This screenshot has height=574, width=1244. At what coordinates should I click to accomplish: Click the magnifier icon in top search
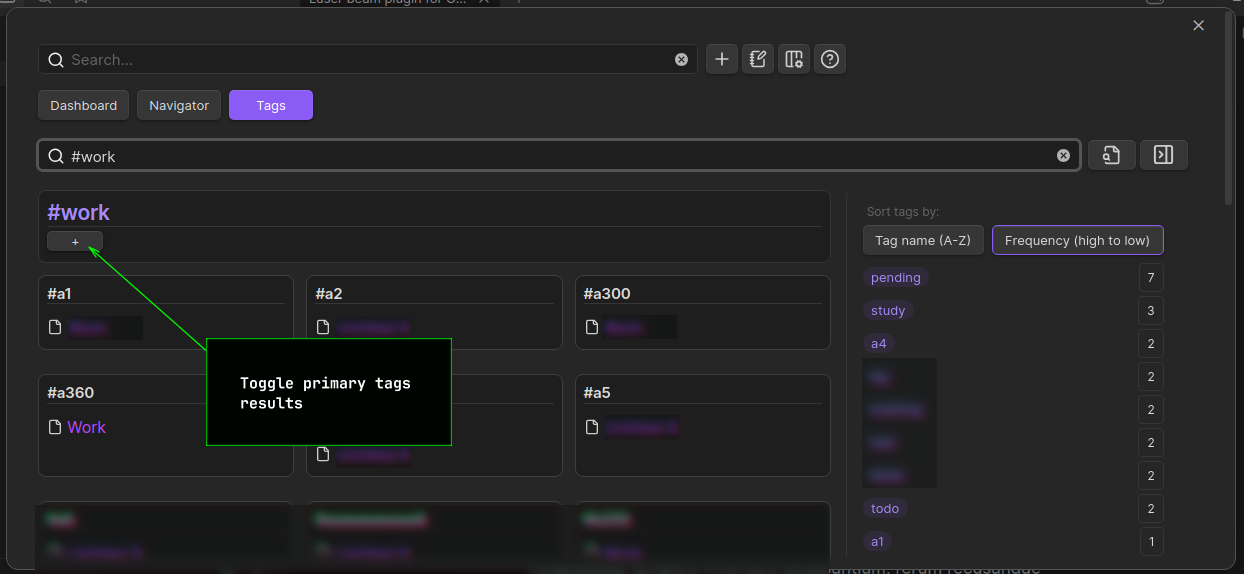click(x=56, y=60)
